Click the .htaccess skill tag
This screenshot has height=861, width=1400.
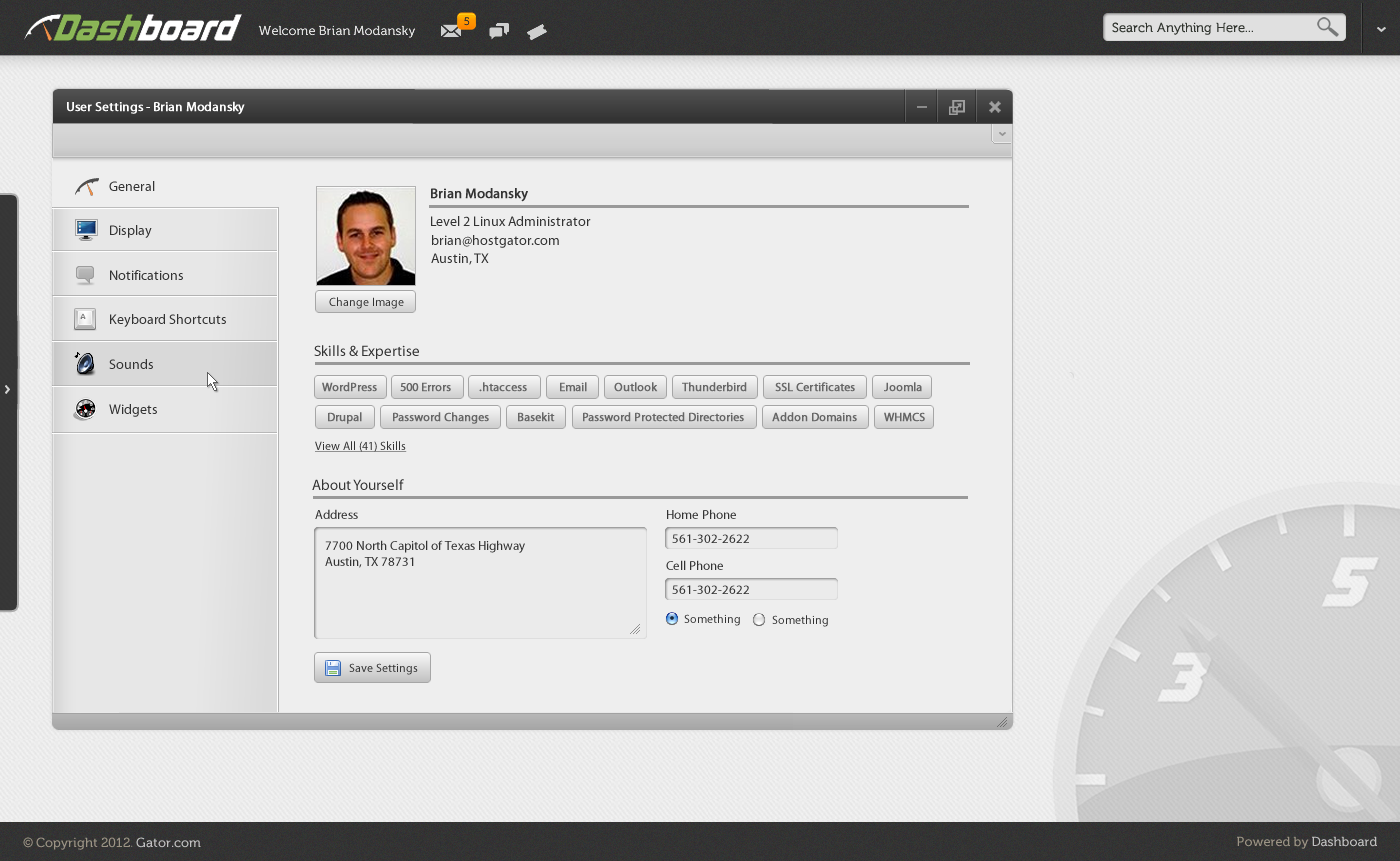[504, 387]
